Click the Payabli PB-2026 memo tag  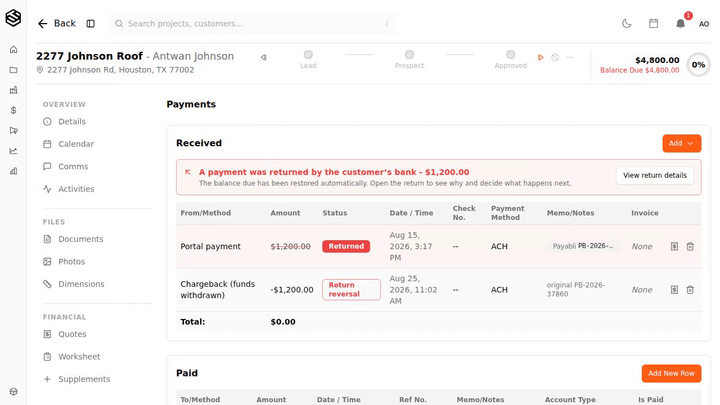pyautogui.click(x=583, y=246)
